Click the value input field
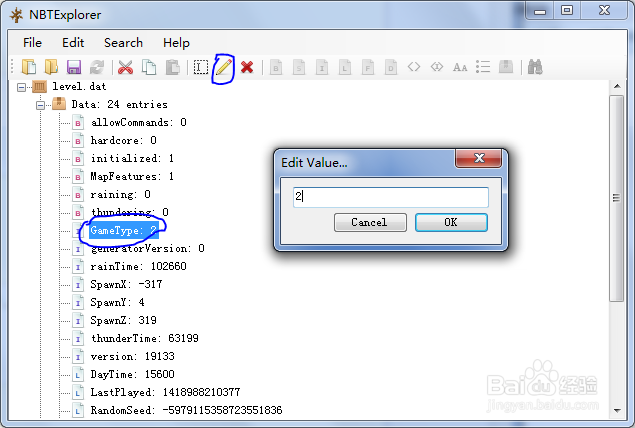The width and height of the screenshot is (635, 428). click(391, 197)
